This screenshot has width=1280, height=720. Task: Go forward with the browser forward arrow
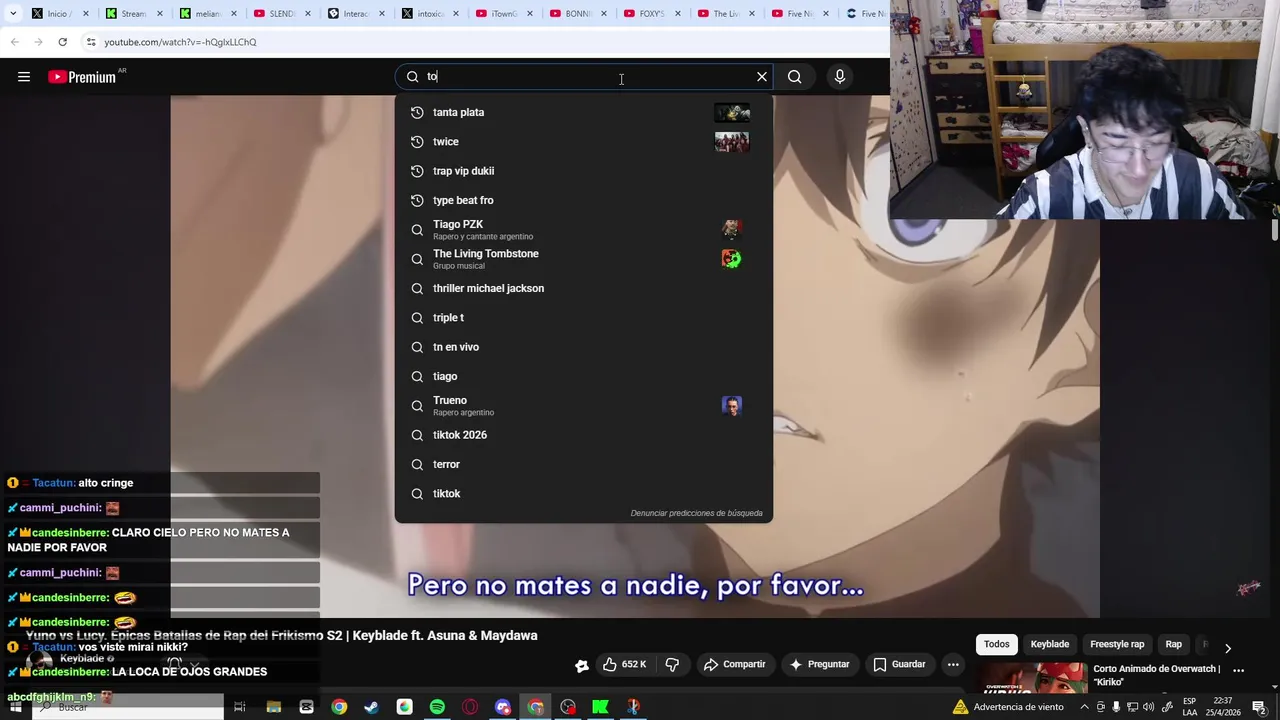pos(38,42)
